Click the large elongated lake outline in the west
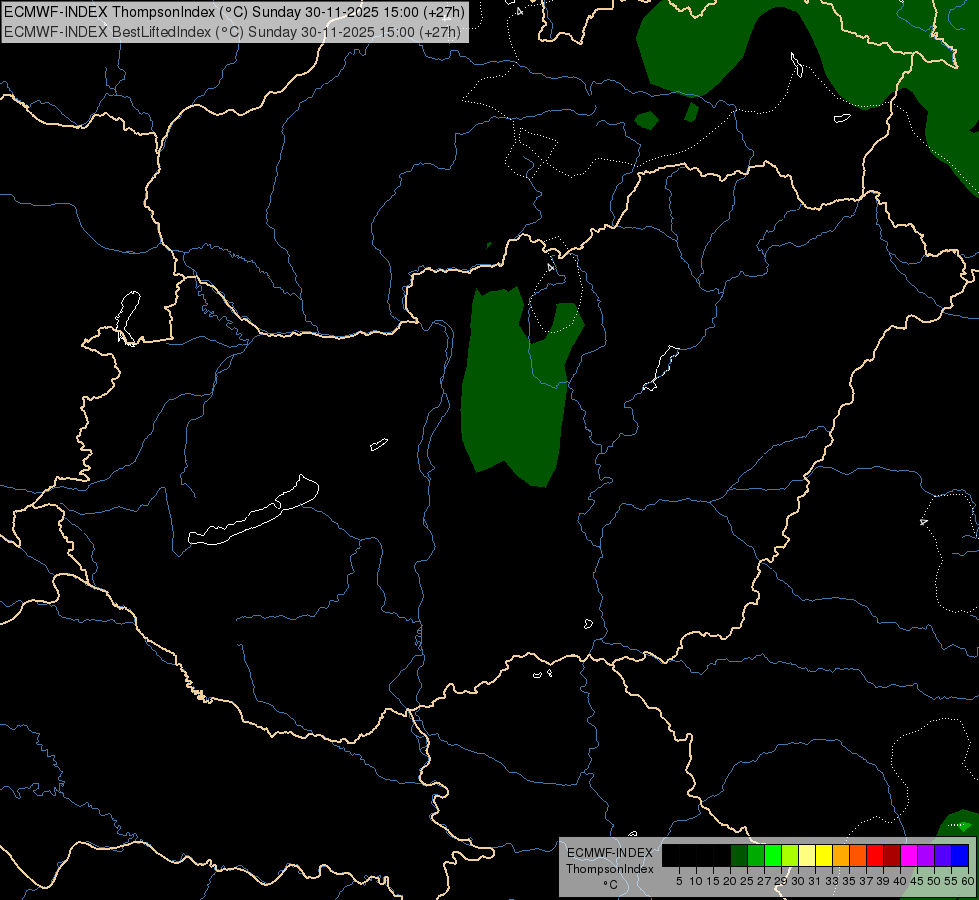The image size is (979, 900). [254, 511]
